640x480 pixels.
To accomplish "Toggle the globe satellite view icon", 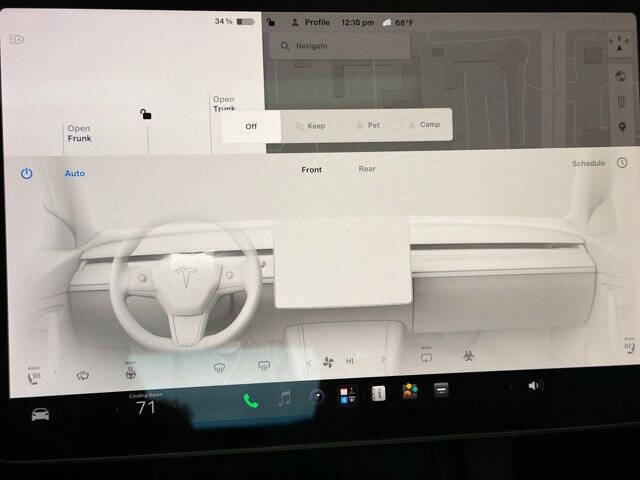I will (620, 76).
